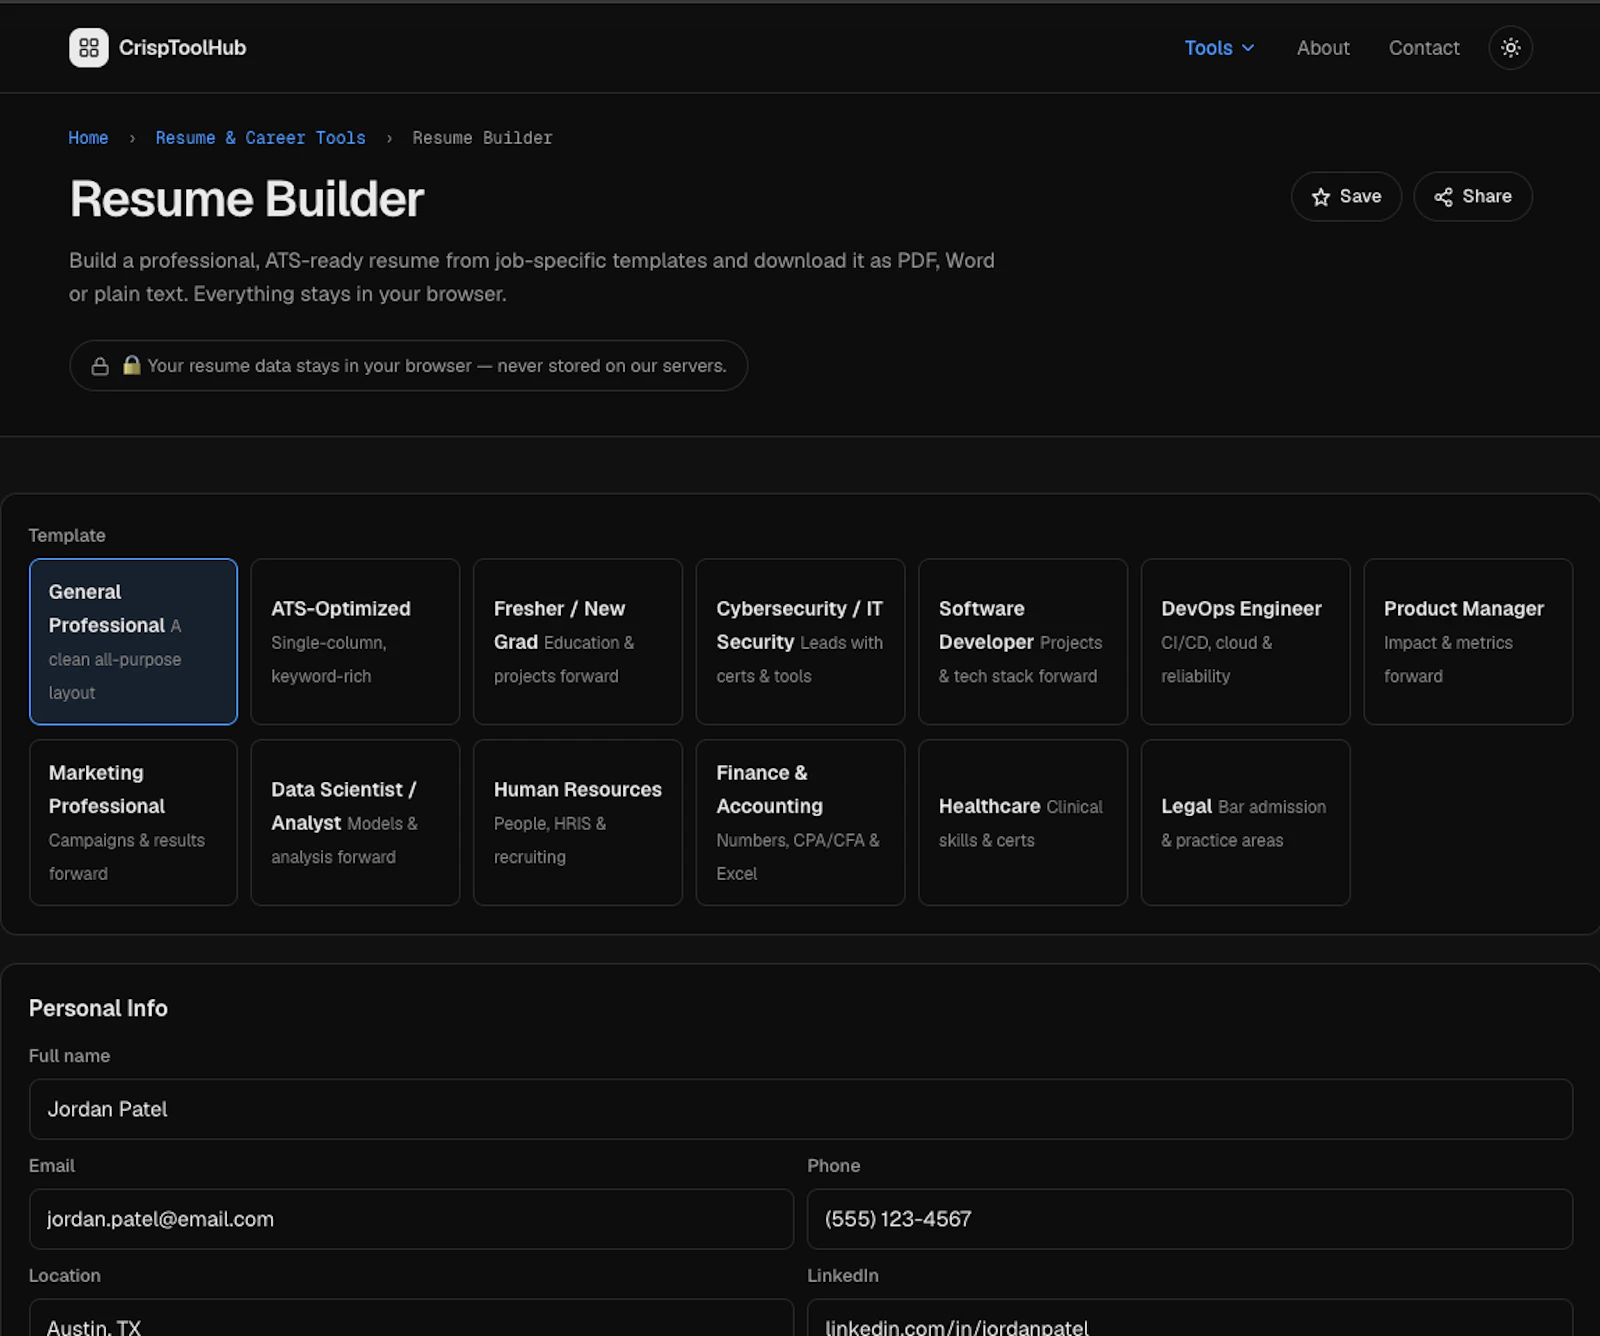This screenshot has height=1336, width=1600.
Task: Select the Marketing Professional template
Action: [x=133, y=822]
